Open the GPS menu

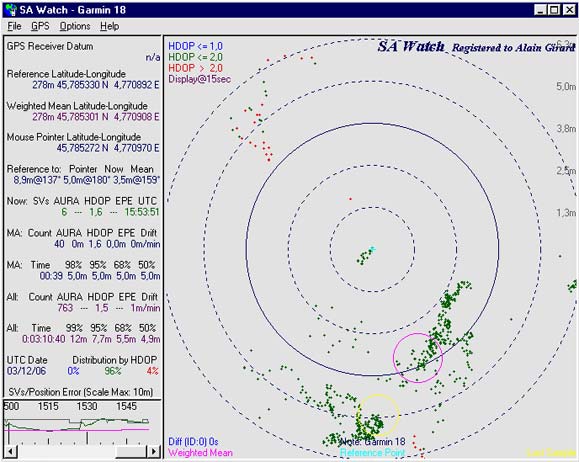40,27
